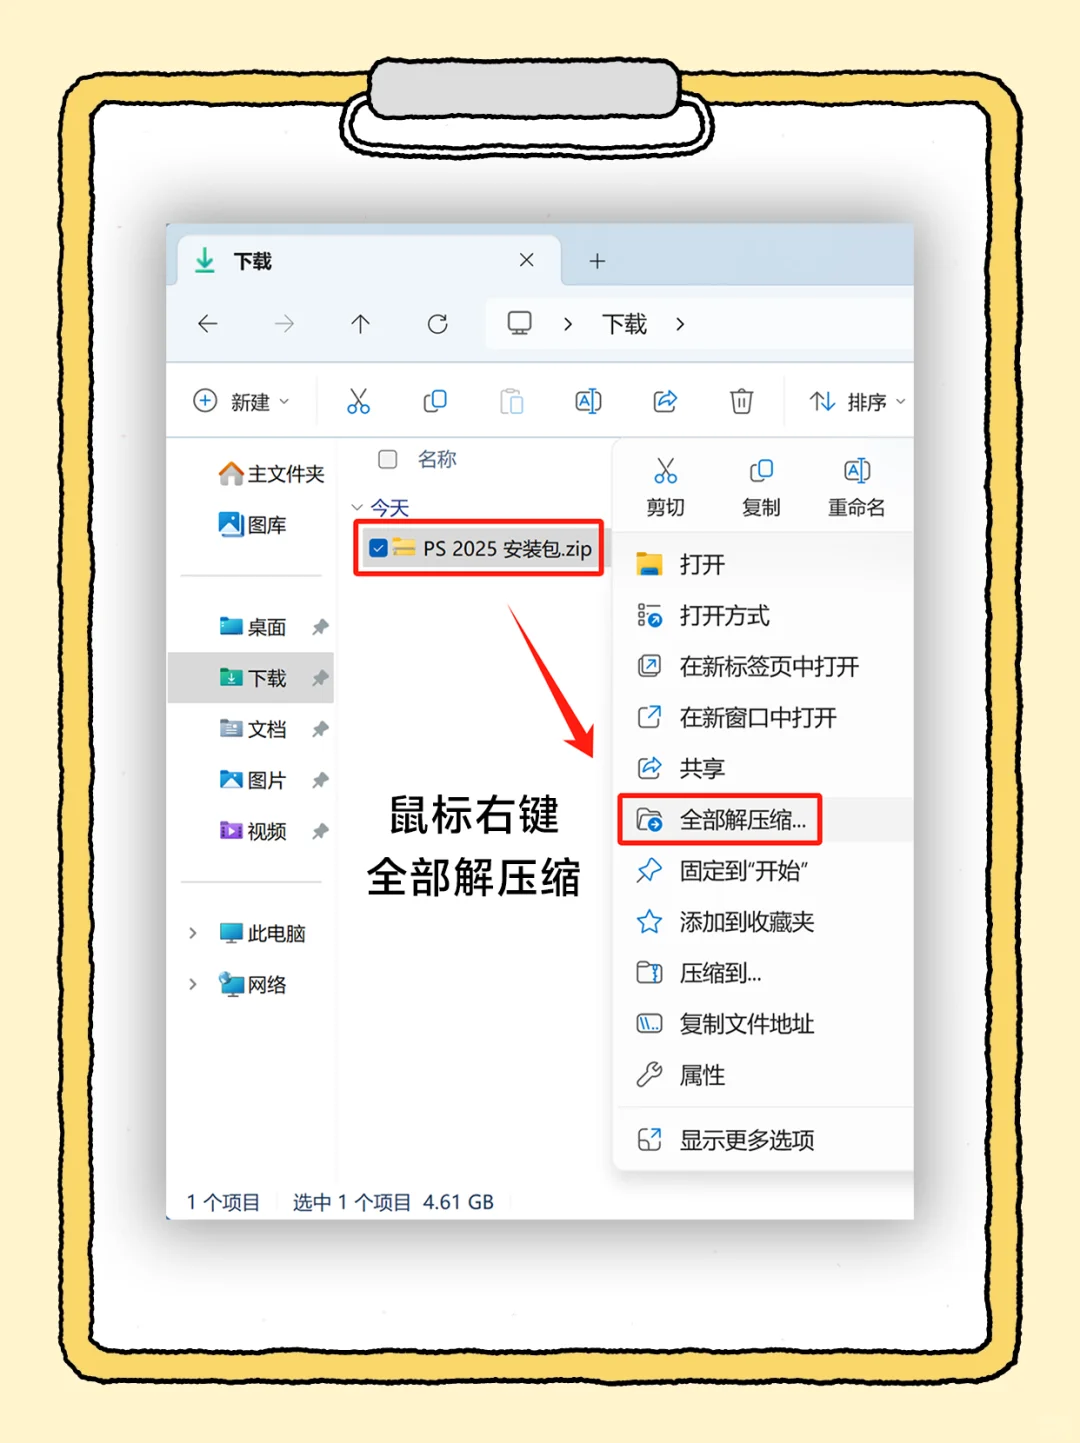Go back with the left arrow

[208, 324]
